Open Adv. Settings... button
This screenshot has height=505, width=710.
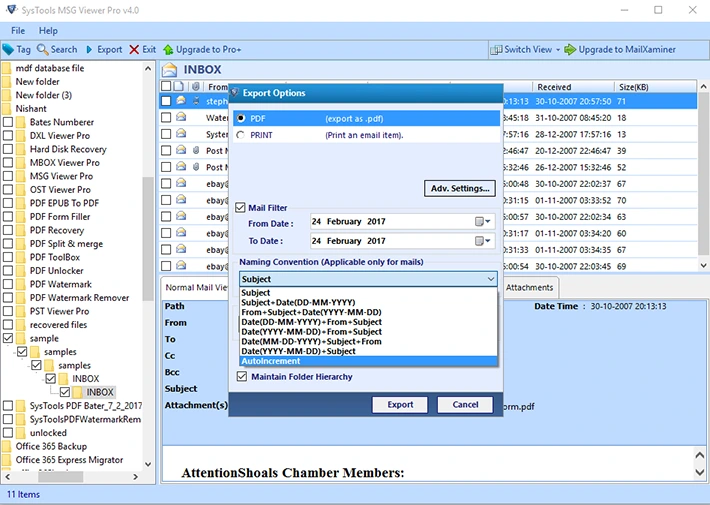pos(460,188)
